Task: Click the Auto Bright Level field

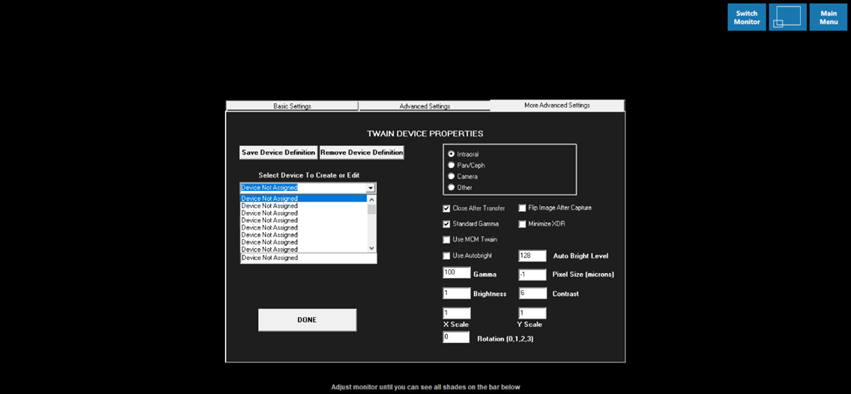Action: coord(532,256)
